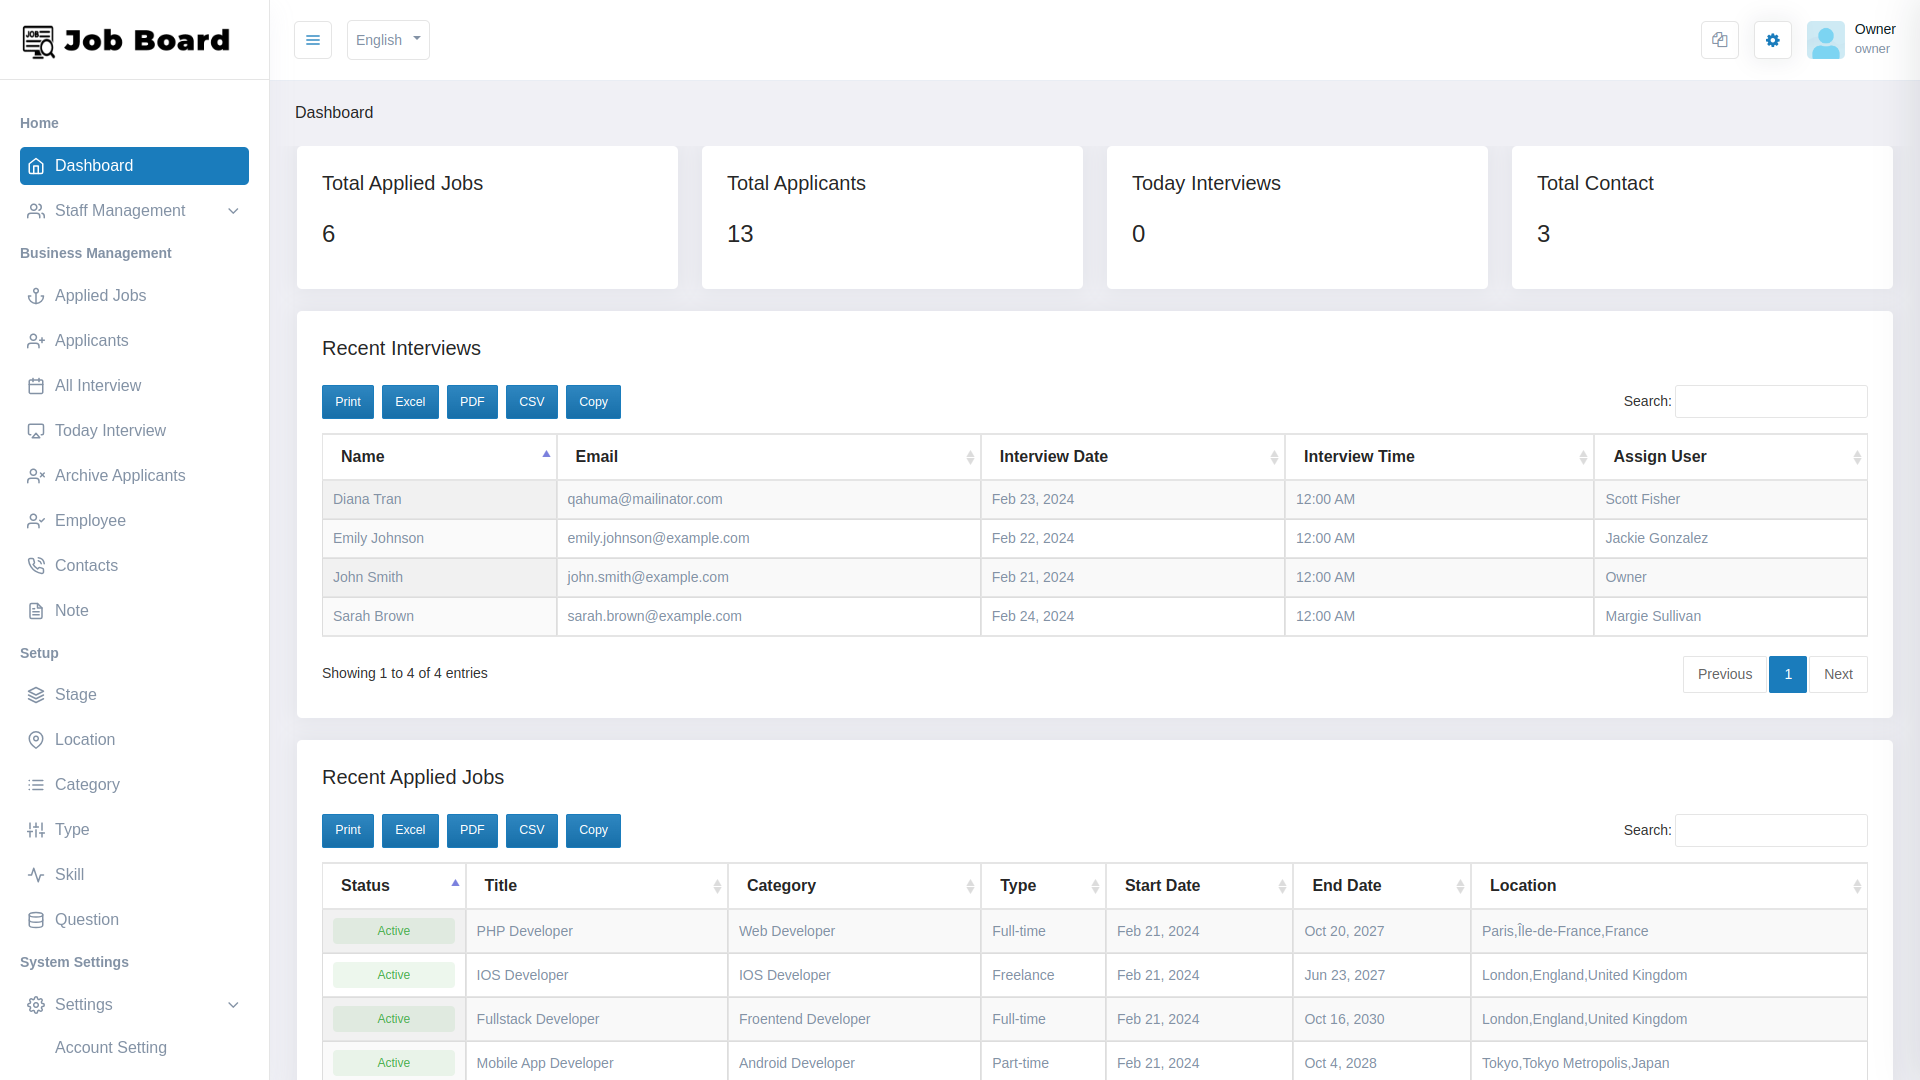Click the settings gear icon in the header
Screen dimensions: 1920x1080
(x=1772, y=40)
